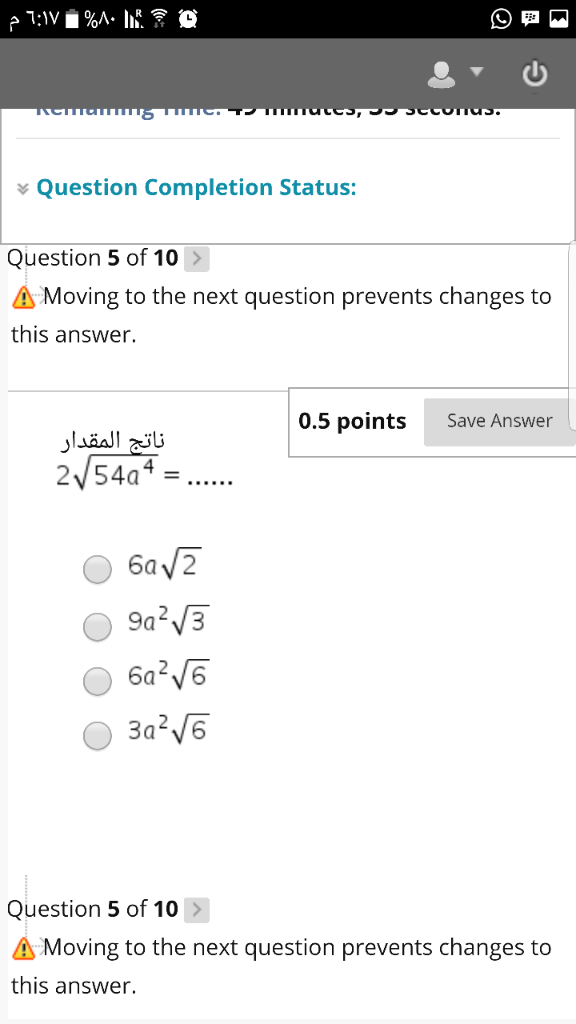Open WhatsApp notification icon in status bar
The image size is (576, 1024).
[500, 20]
